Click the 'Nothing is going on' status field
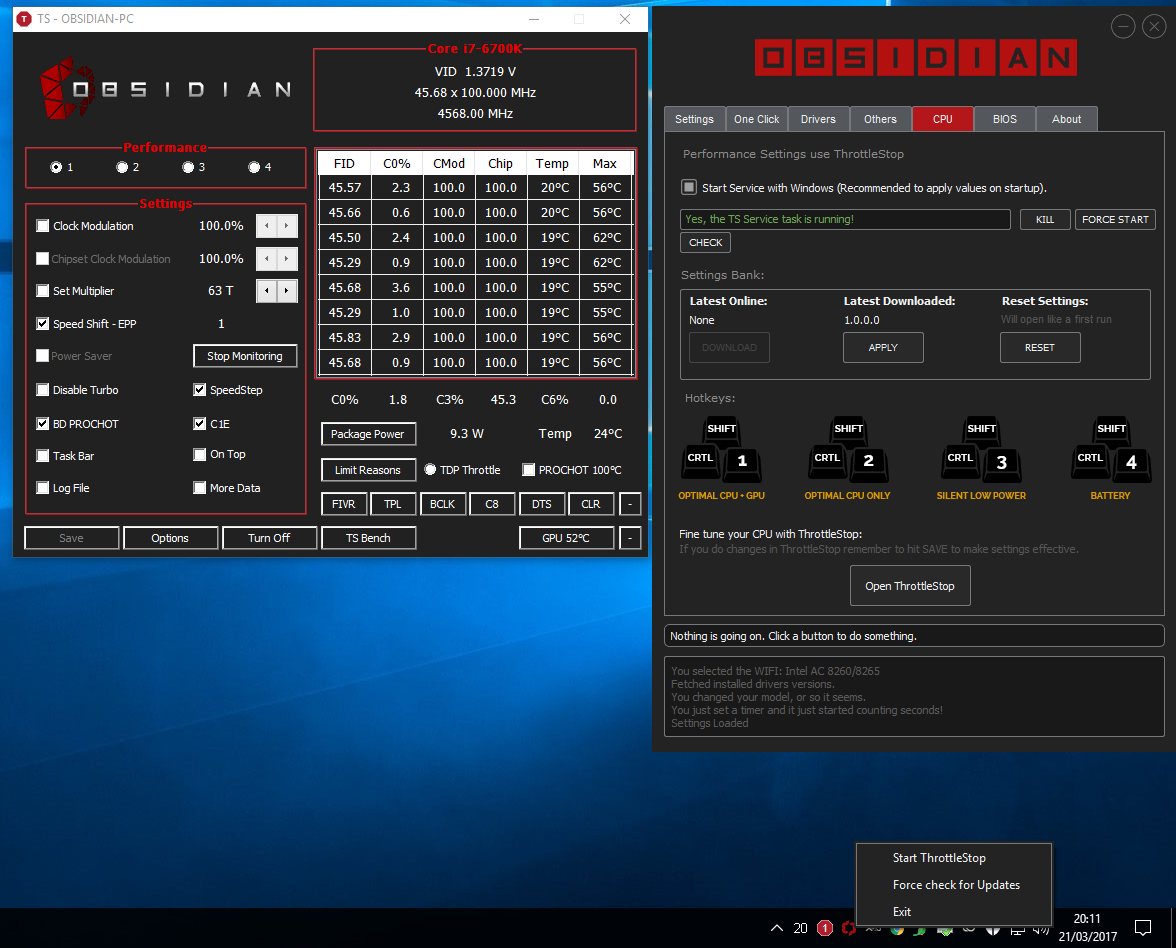 (914, 636)
